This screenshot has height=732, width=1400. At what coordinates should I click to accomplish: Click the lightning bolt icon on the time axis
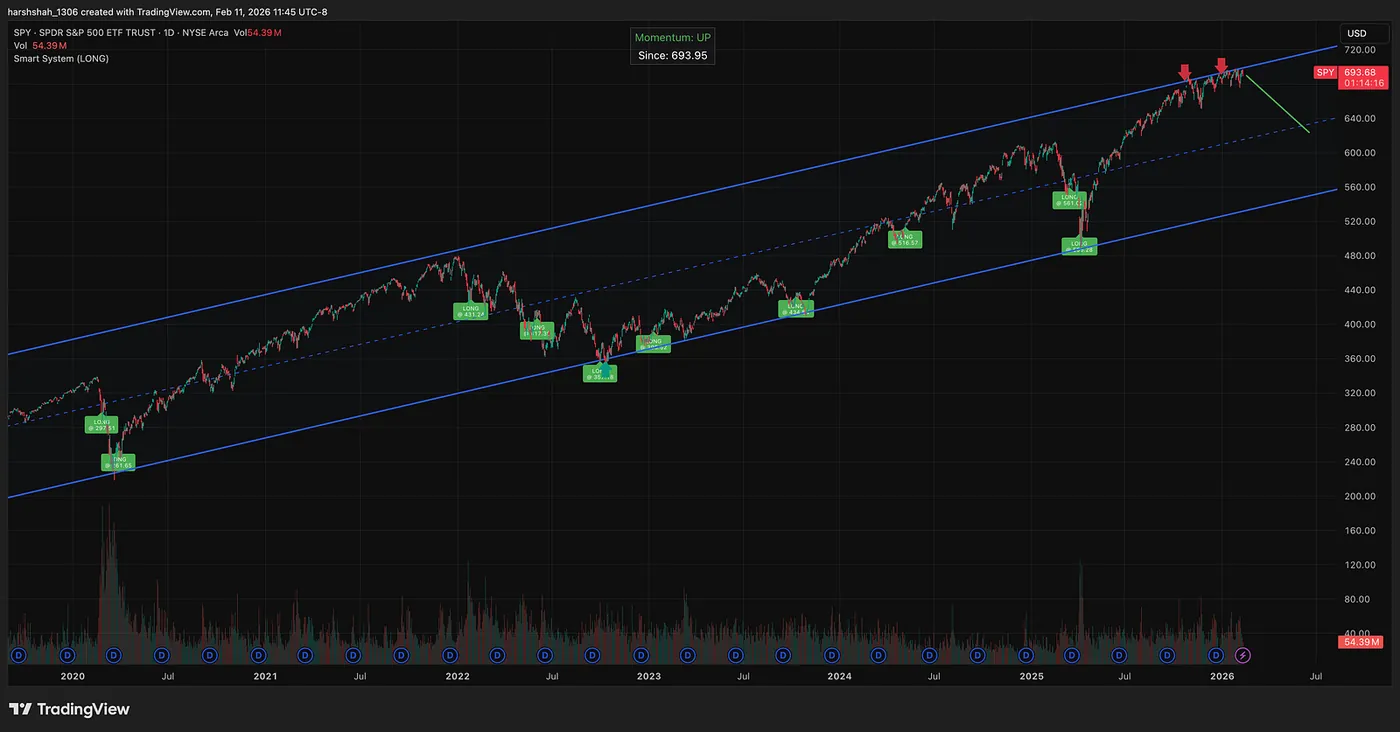1243,655
